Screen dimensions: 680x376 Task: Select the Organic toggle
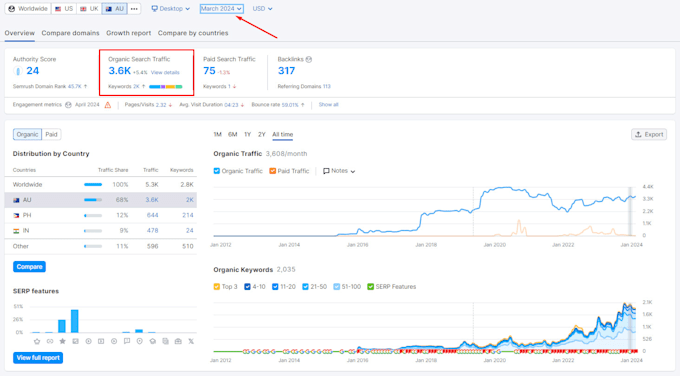coord(27,134)
